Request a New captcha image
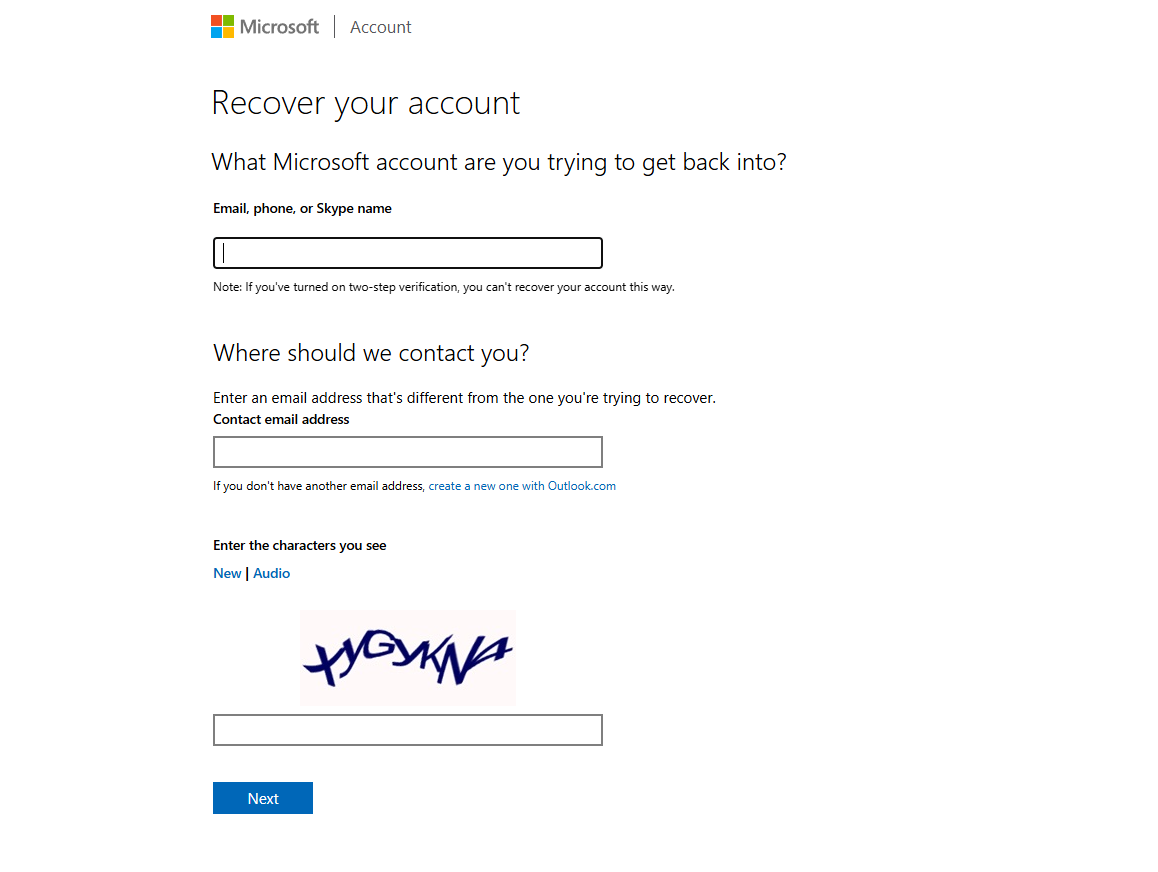 tap(227, 573)
